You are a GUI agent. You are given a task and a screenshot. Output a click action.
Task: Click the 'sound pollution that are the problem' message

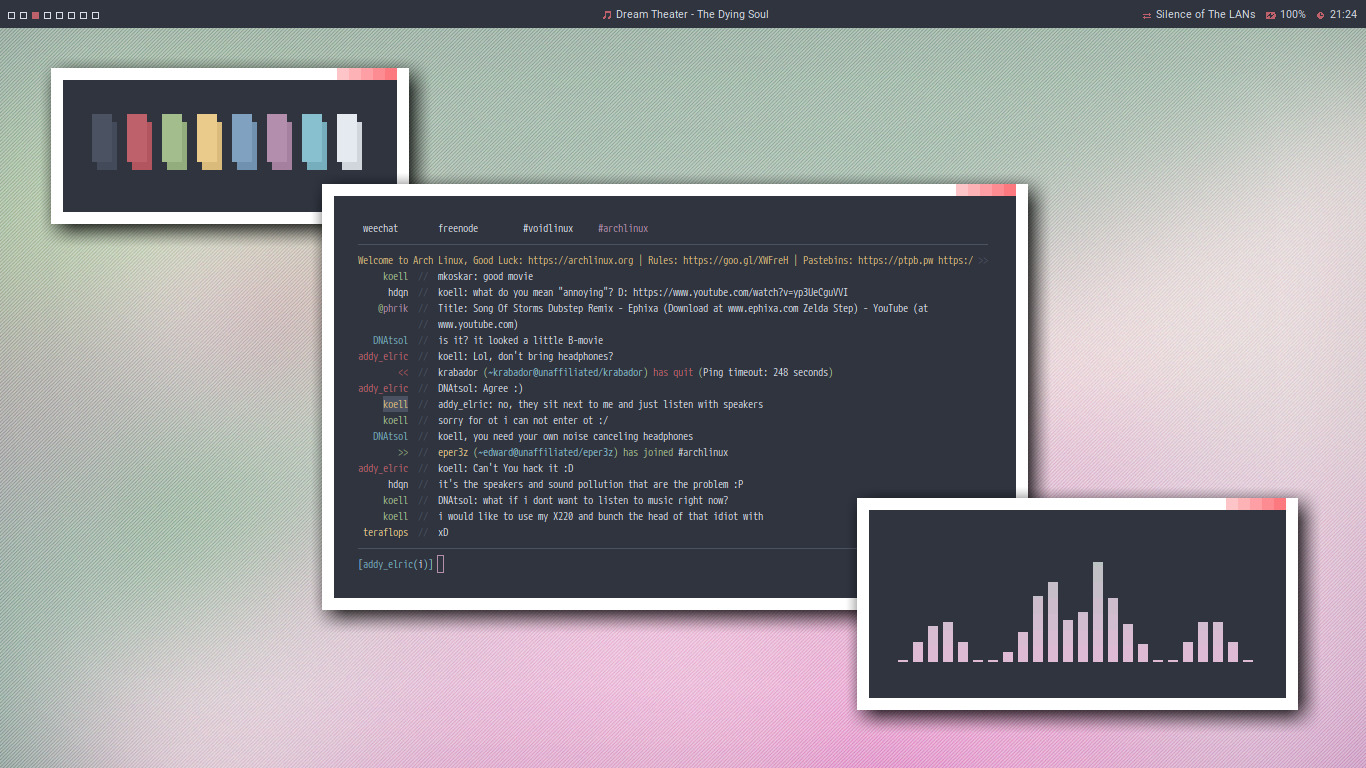[x=590, y=484]
